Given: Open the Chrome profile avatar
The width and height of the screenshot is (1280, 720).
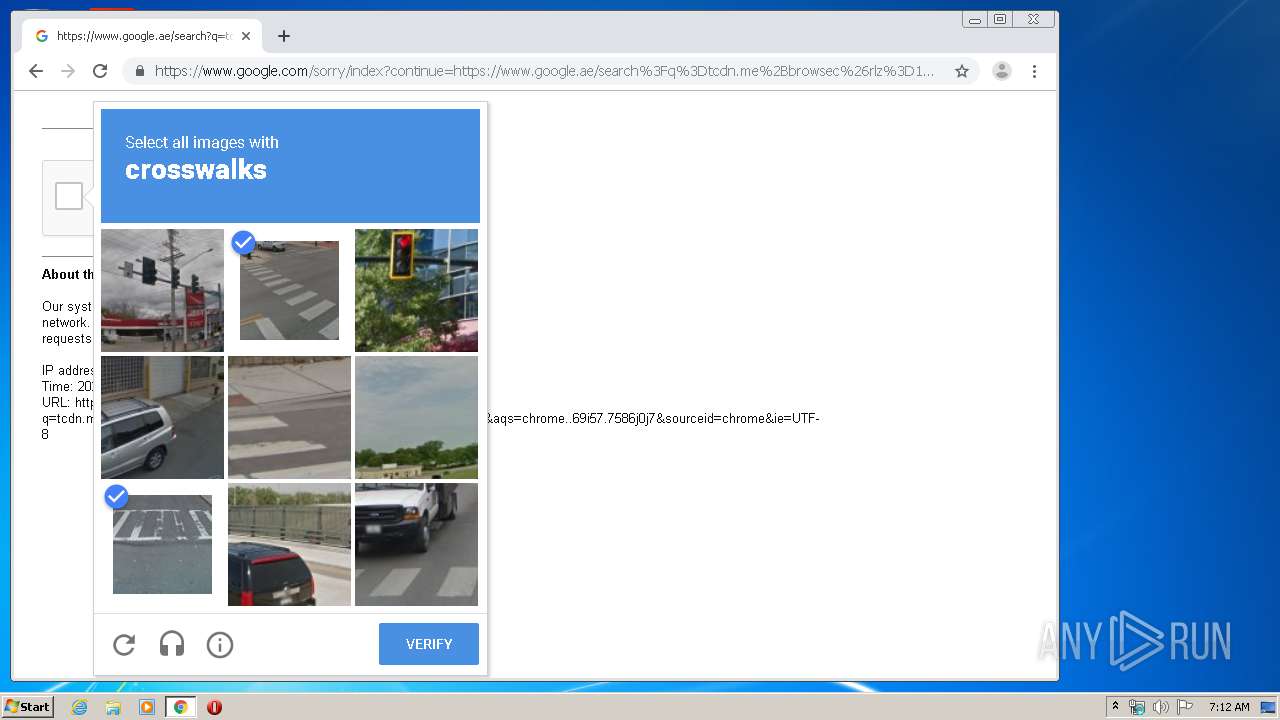Looking at the screenshot, I should click(x=1001, y=71).
